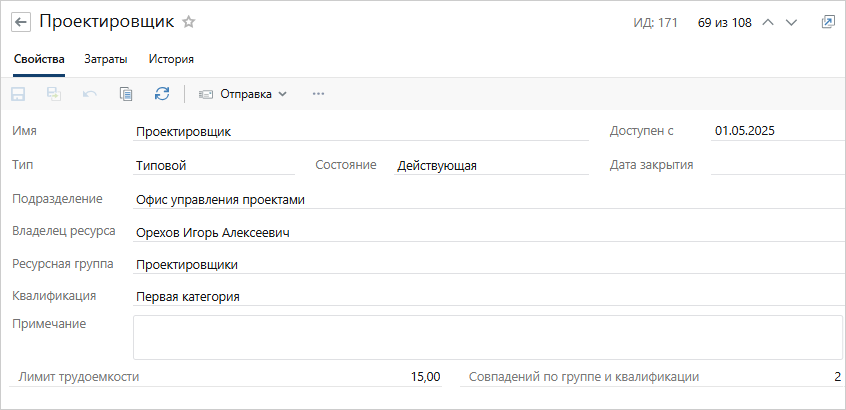This screenshot has width=846, height=410.
Task: Mark Проектировщик as favorite with star
Action: [189, 22]
